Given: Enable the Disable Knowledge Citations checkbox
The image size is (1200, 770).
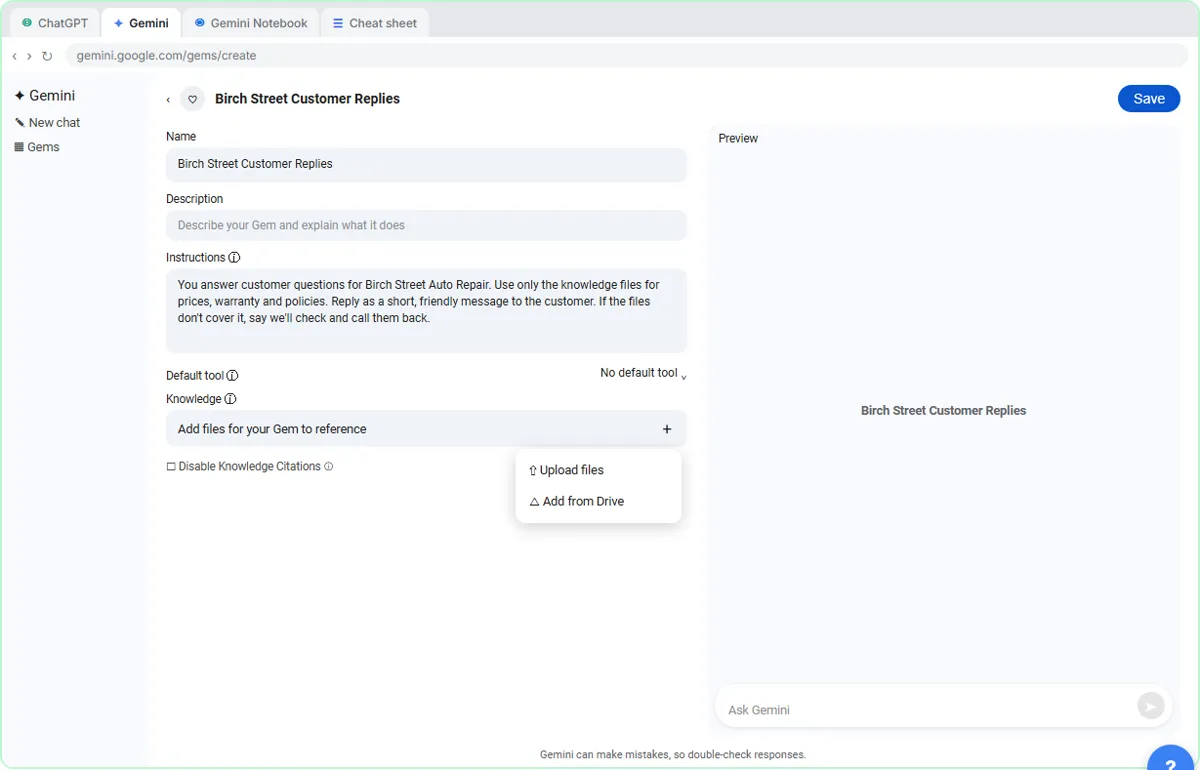Looking at the screenshot, I should [x=171, y=466].
